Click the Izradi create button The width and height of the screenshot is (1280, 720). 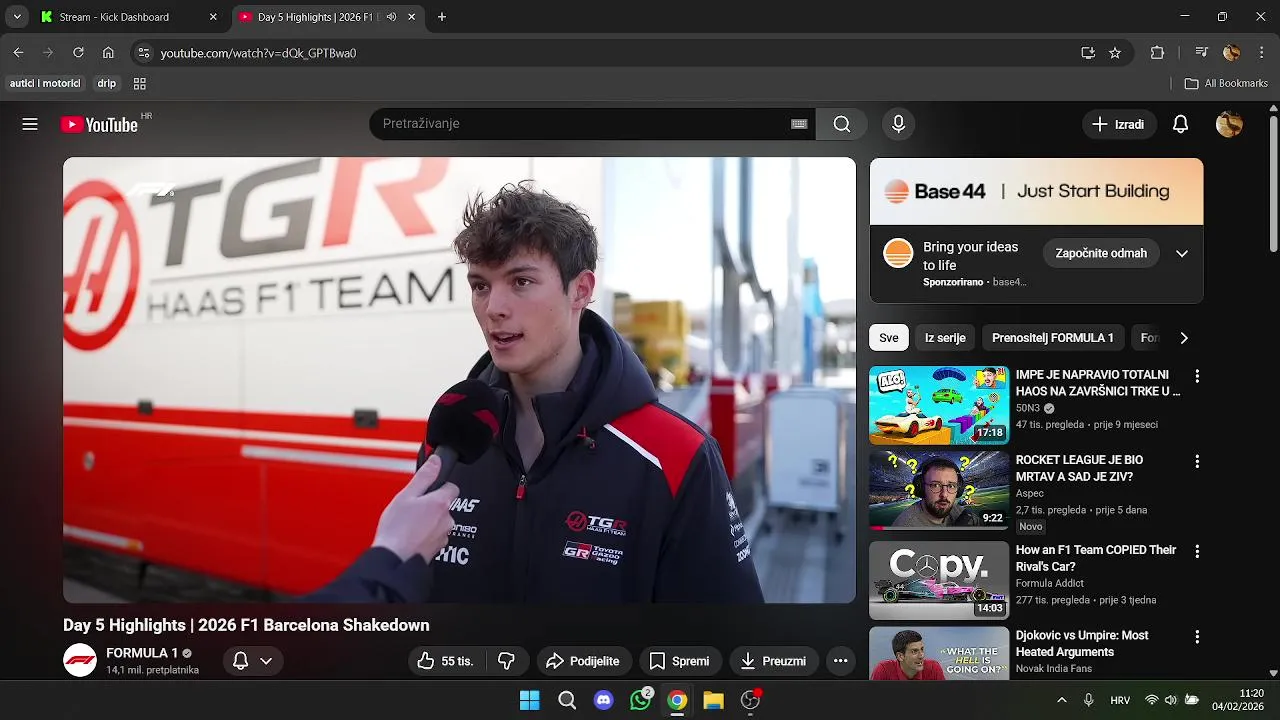pyautogui.click(x=1118, y=124)
